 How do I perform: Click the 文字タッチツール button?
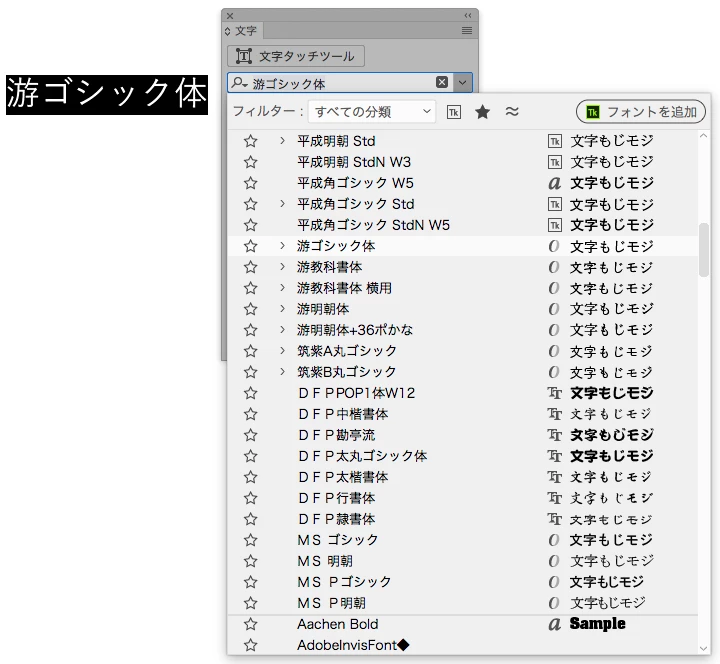point(296,56)
